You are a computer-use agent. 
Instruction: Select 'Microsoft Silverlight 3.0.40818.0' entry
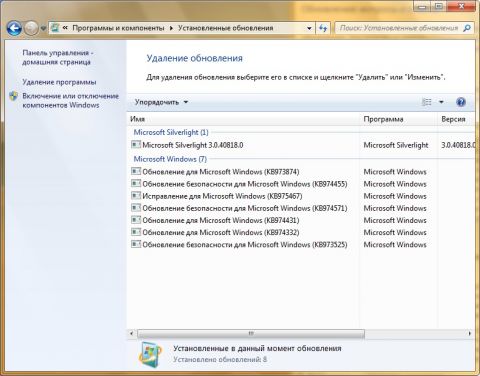[193, 145]
